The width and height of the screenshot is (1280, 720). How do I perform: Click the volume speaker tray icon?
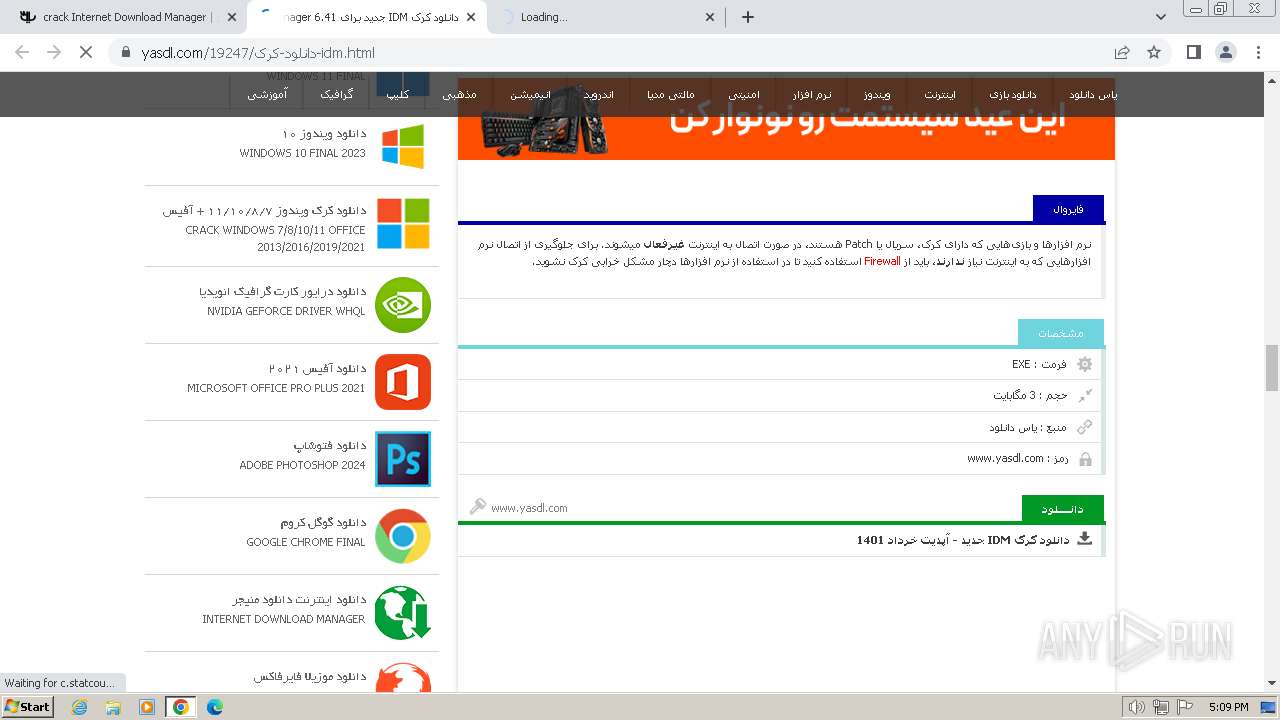1135,707
